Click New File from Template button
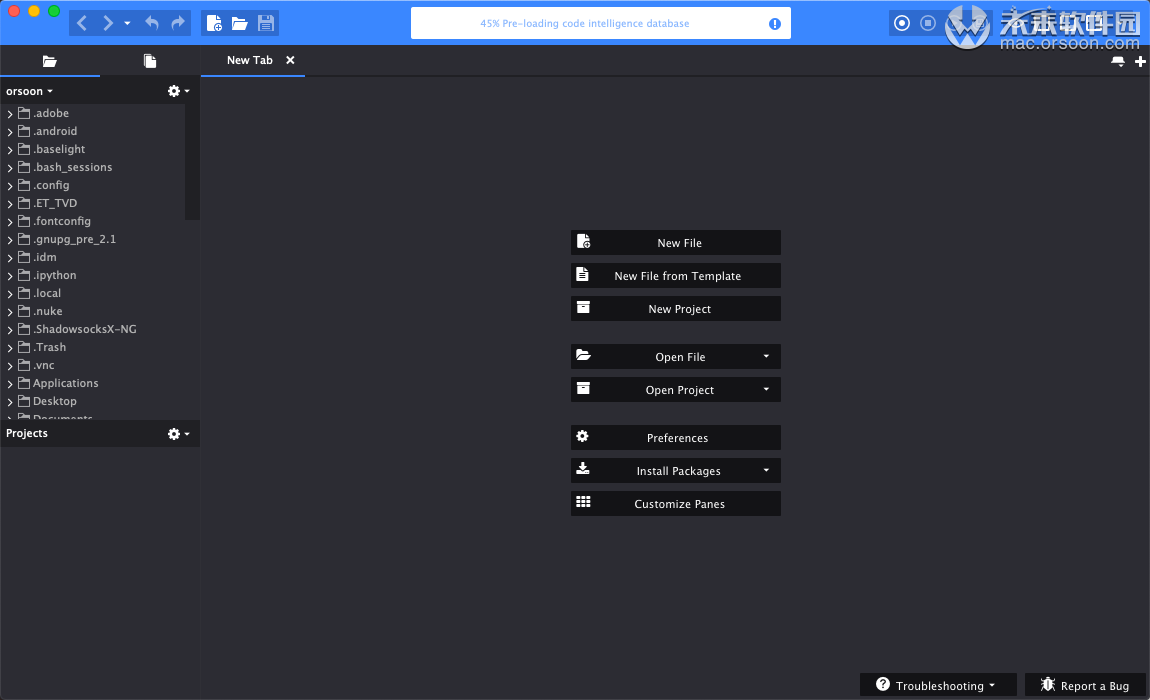Image resolution: width=1150 pixels, height=700 pixels. 675,276
